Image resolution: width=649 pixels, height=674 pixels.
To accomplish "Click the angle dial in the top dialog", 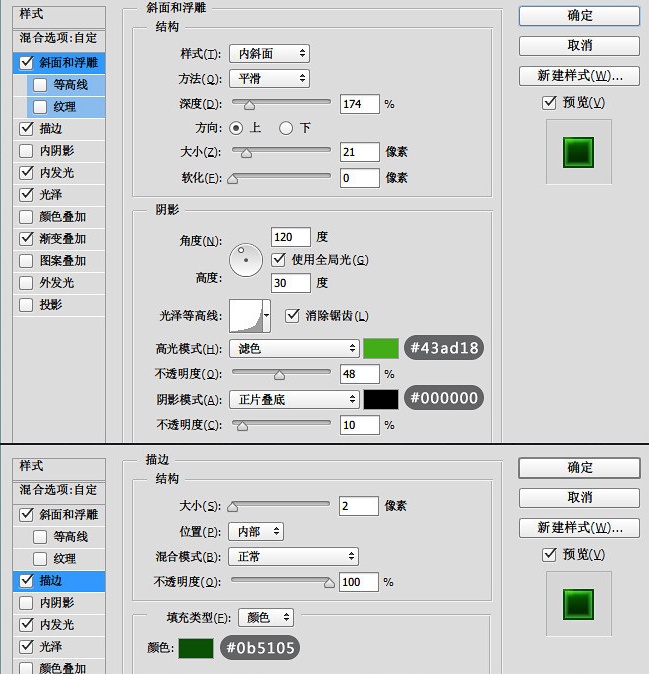I will click(x=246, y=260).
